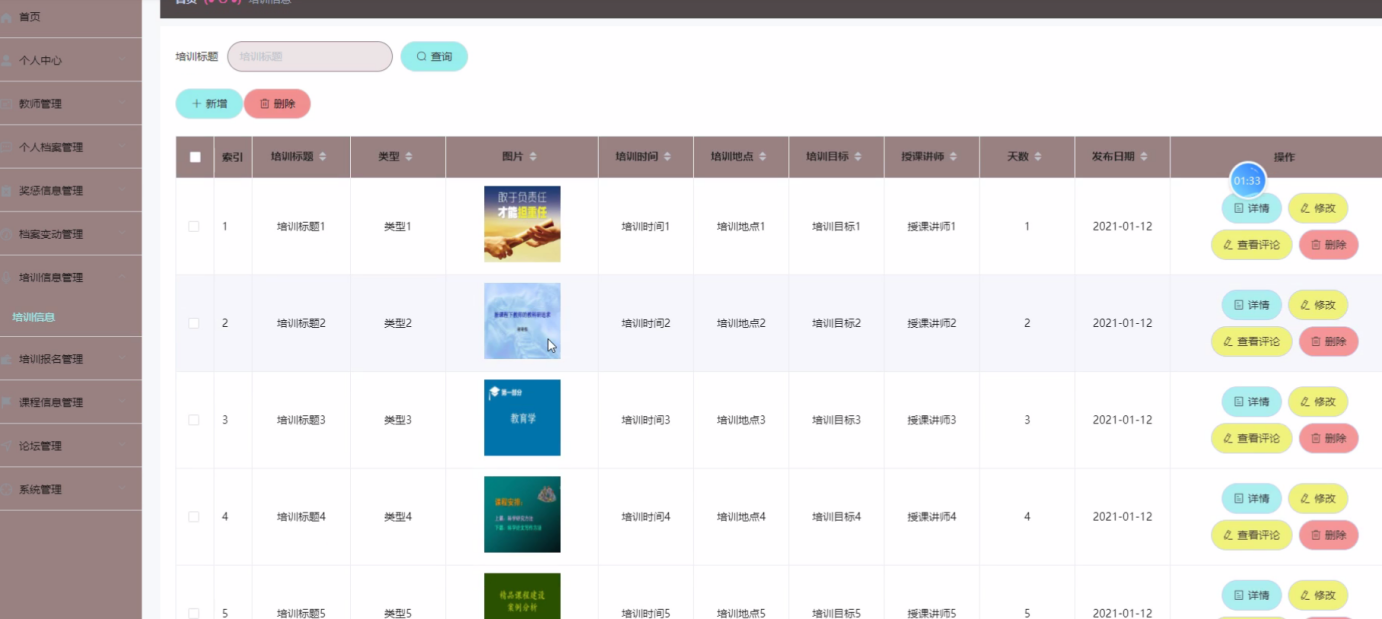Toggle the select-all checkbox in table header

coord(195,157)
